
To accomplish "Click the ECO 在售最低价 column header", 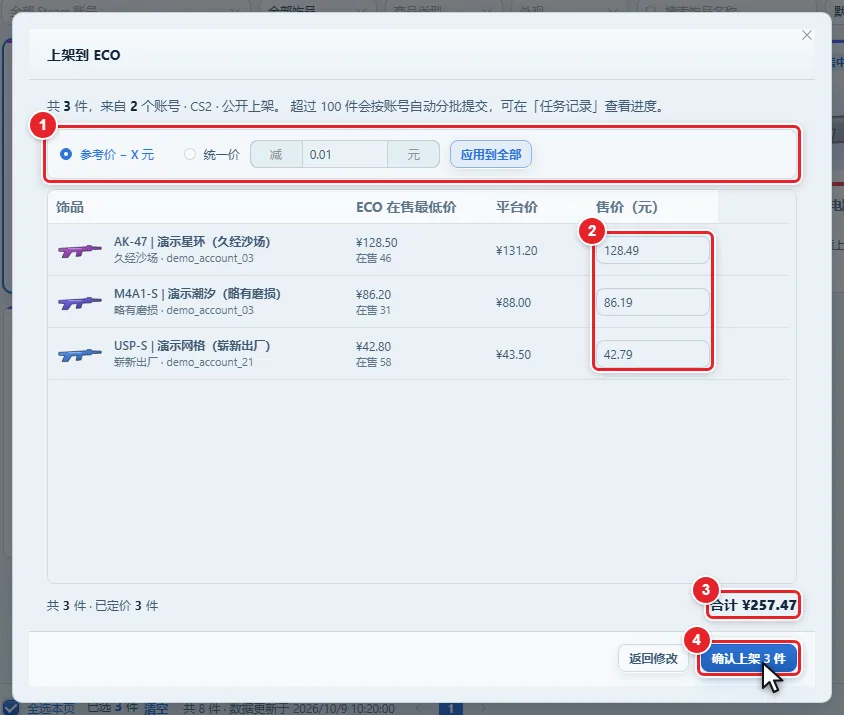I will 406,207.
